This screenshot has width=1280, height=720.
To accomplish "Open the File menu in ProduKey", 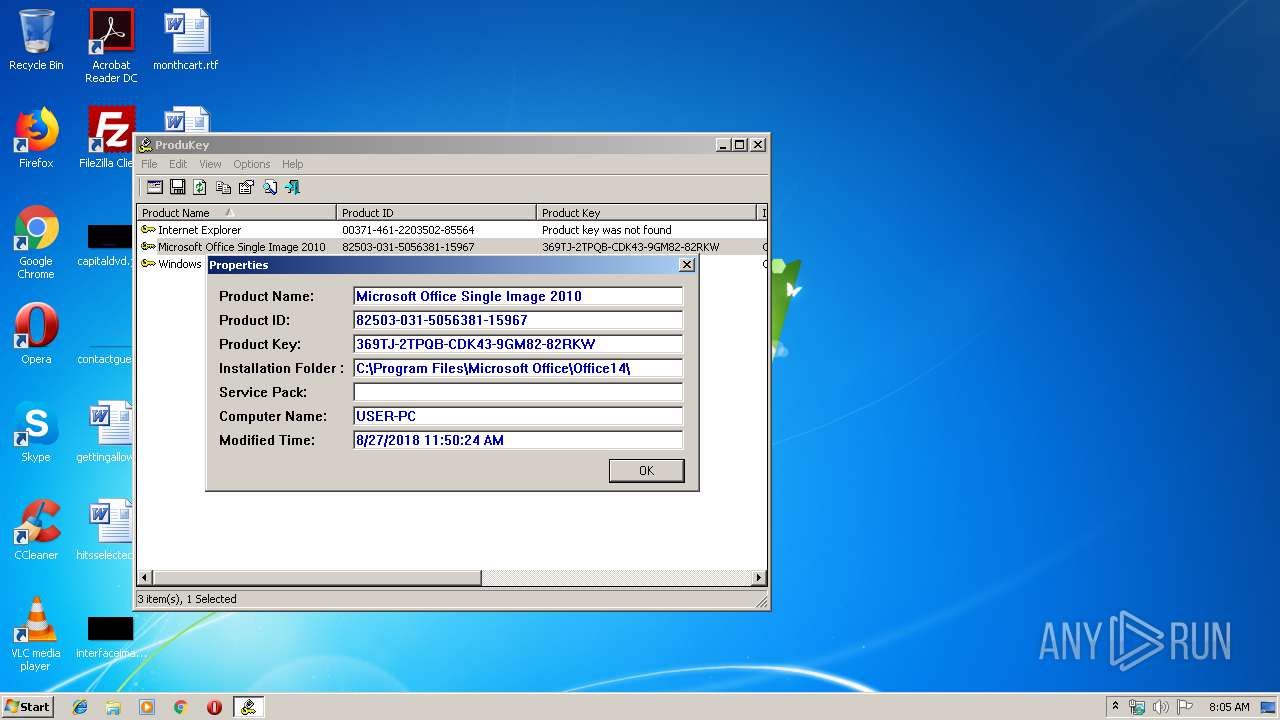I will [x=149, y=164].
